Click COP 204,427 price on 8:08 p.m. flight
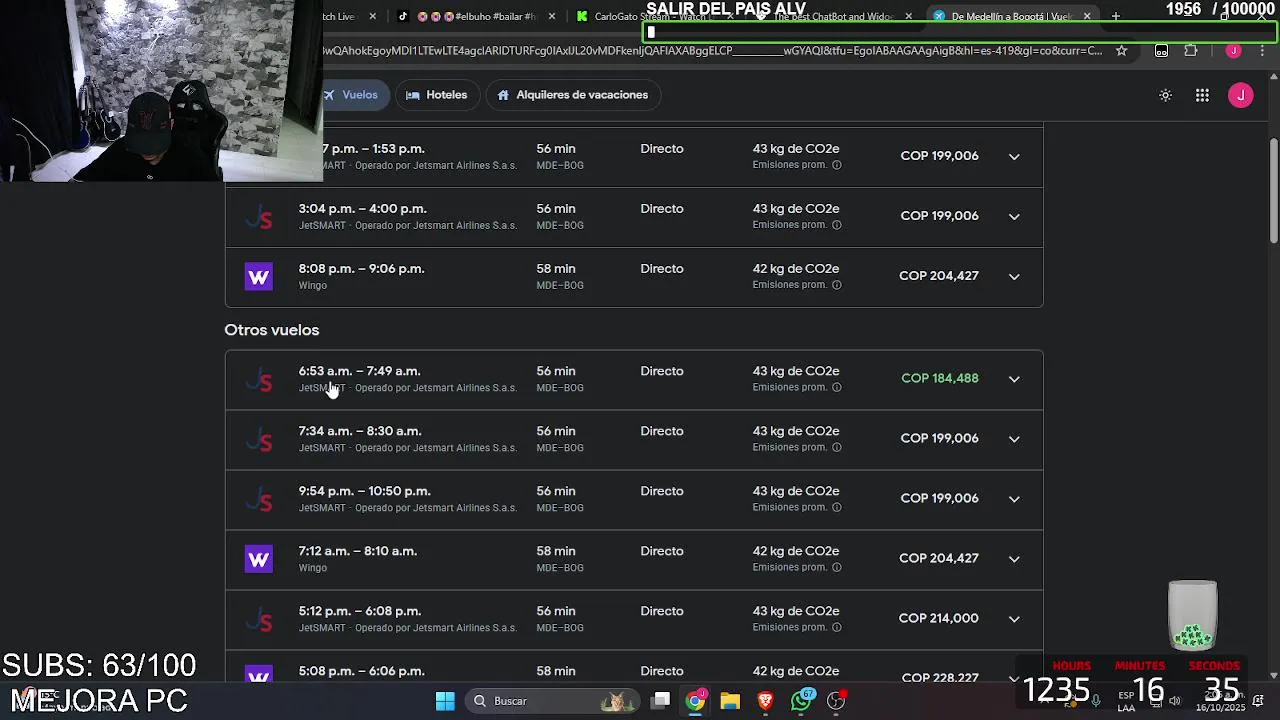This screenshot has height=720, width=1280. pos(939,276)
